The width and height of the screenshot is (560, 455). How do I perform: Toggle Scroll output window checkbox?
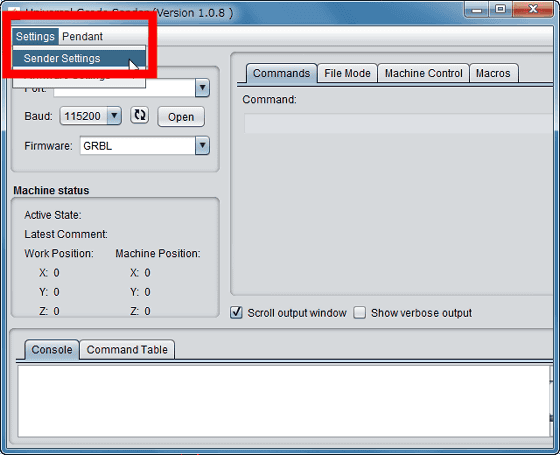(236, 312)
